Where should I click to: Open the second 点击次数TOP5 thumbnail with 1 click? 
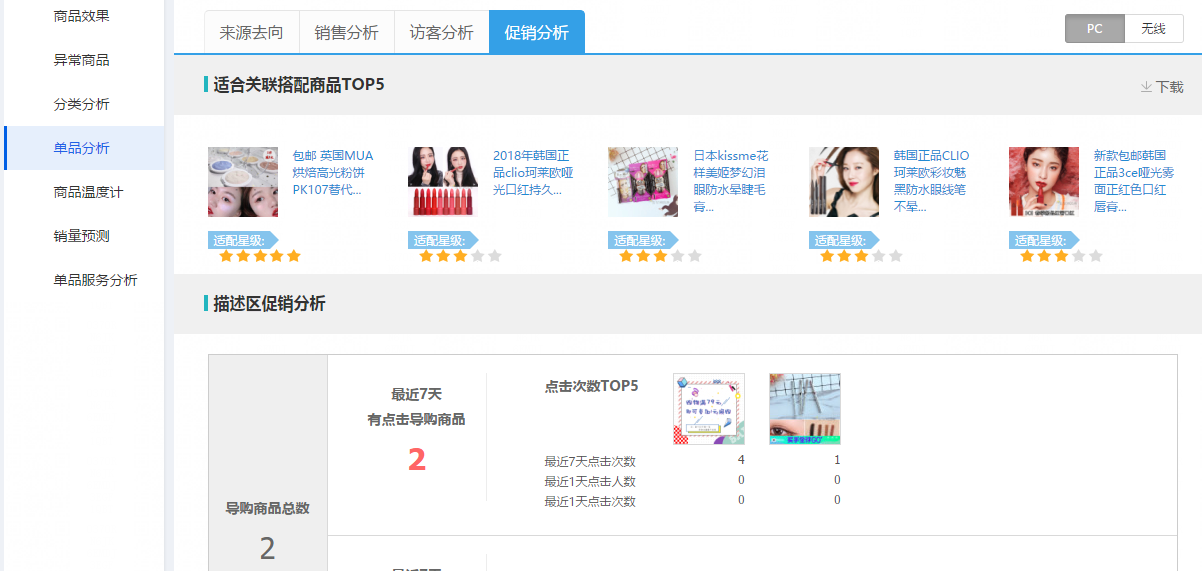(x=805, y=409)
